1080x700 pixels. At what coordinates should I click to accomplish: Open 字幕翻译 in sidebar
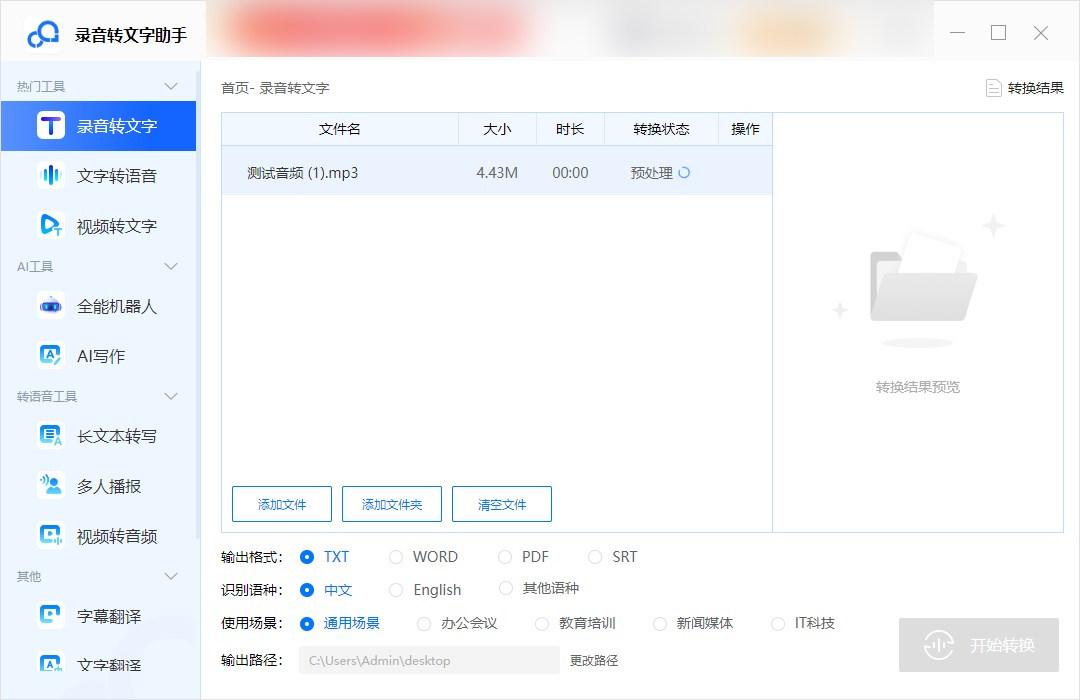[98, 615]
